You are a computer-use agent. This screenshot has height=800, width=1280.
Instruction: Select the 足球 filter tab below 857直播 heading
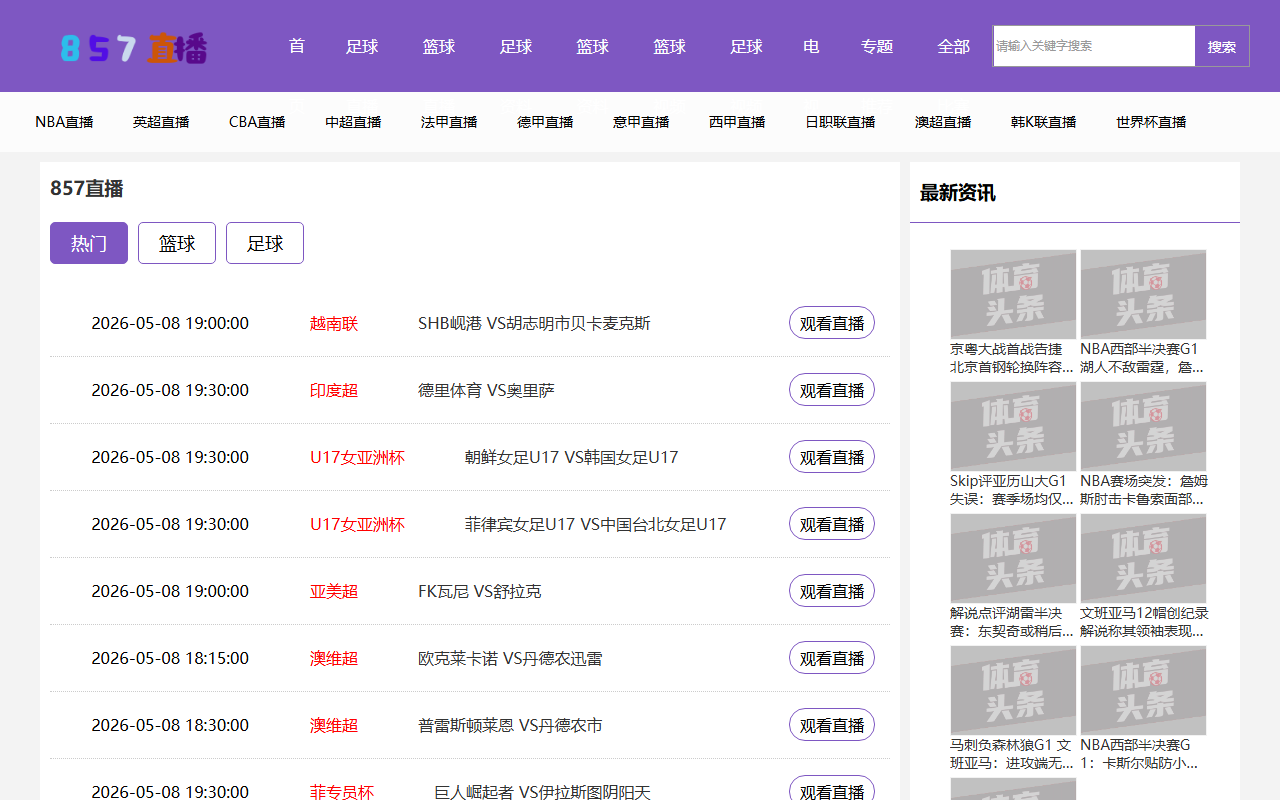[265, 243]
